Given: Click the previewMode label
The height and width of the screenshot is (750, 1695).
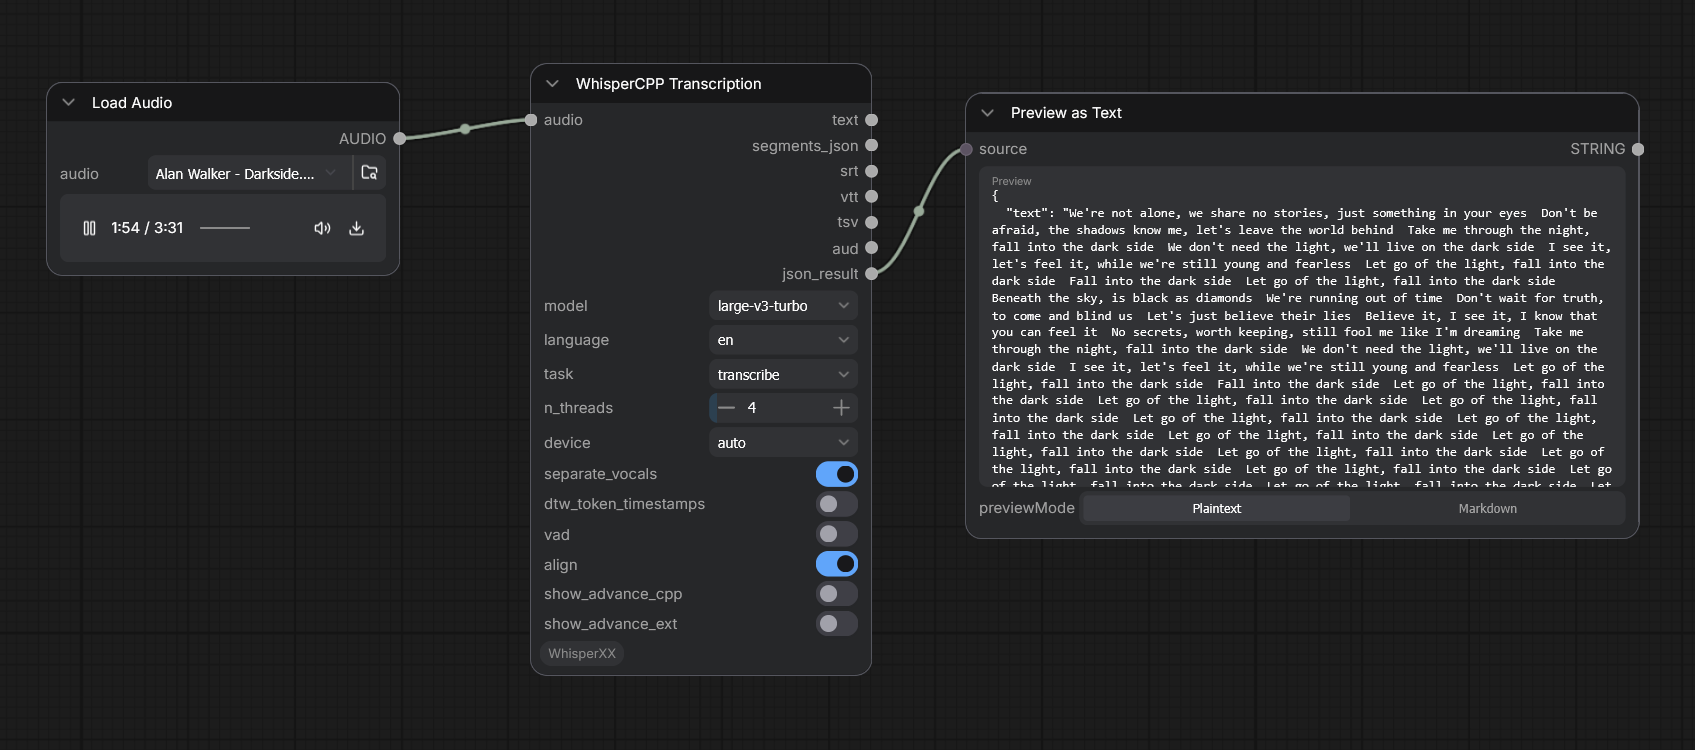Looking at the screenshot, I should point(1026,508).
